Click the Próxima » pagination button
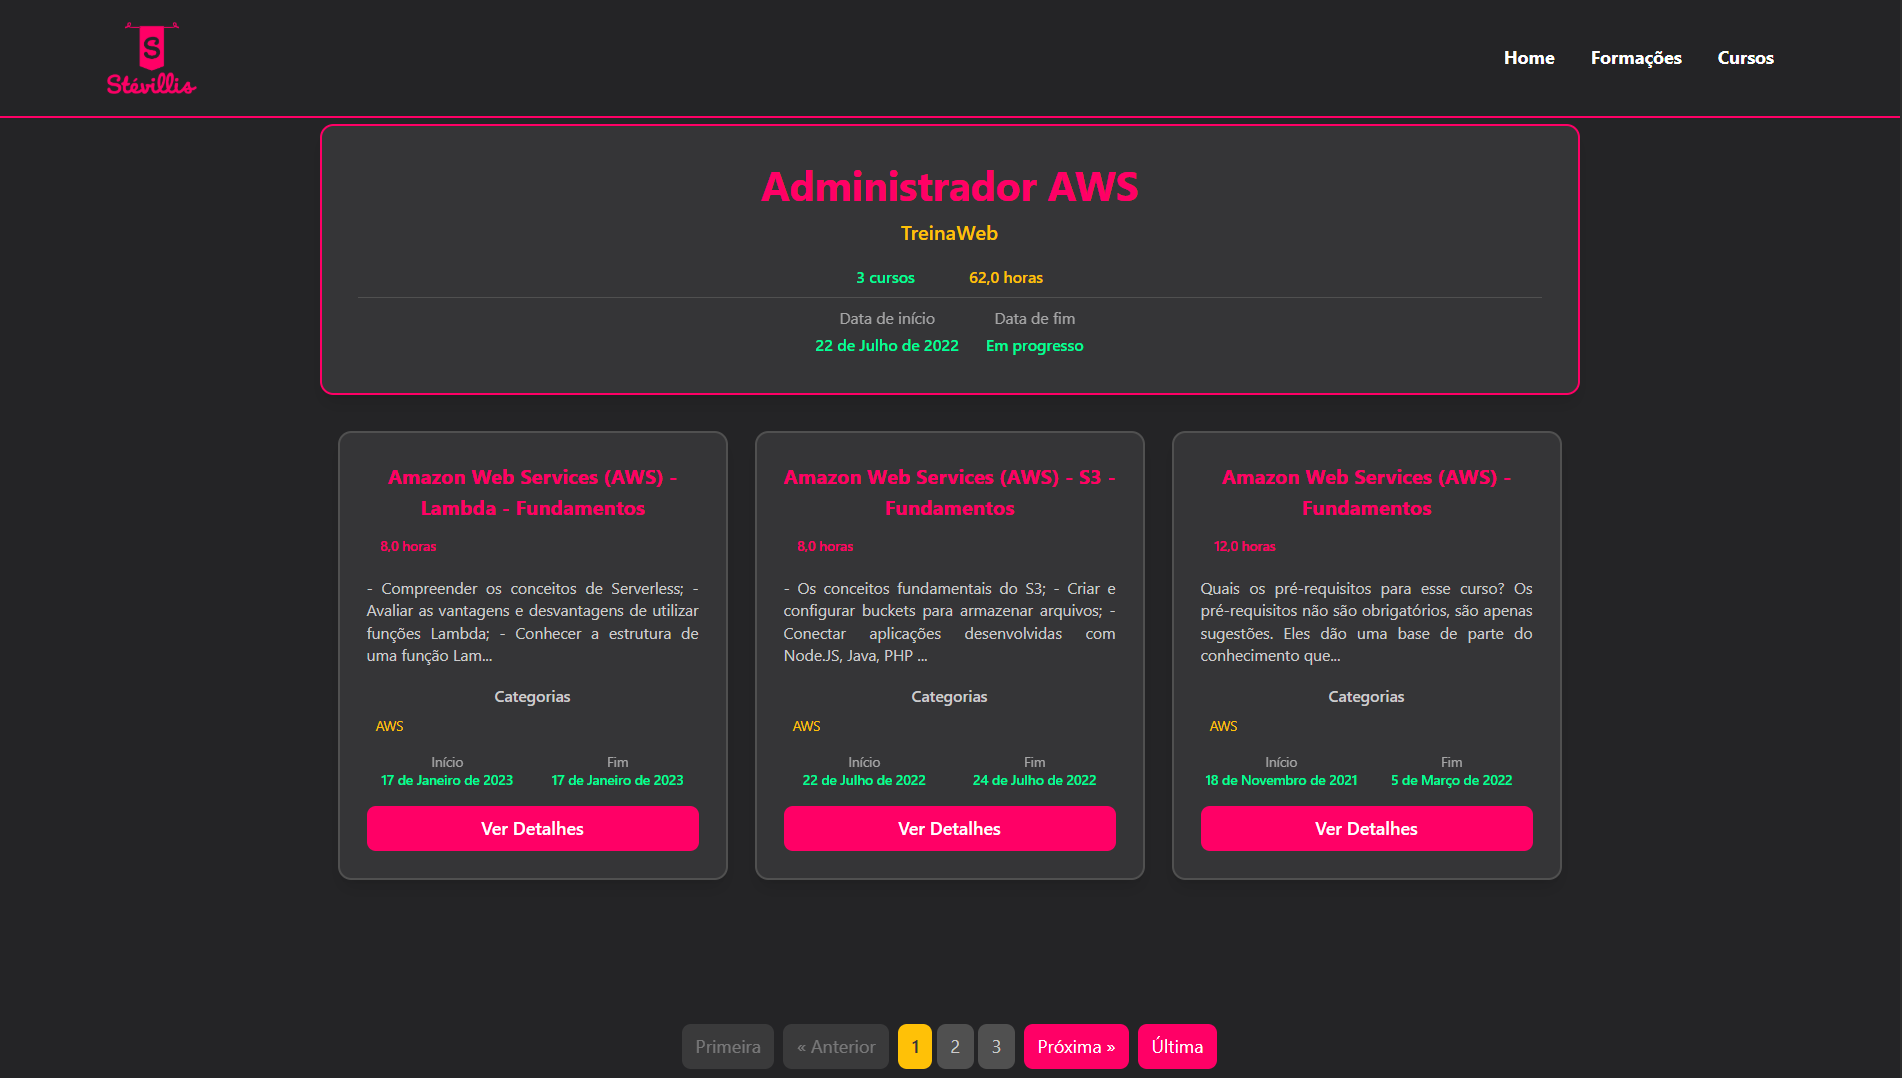This screenshot has height=1078, width=1902. coord(1076,1046)
